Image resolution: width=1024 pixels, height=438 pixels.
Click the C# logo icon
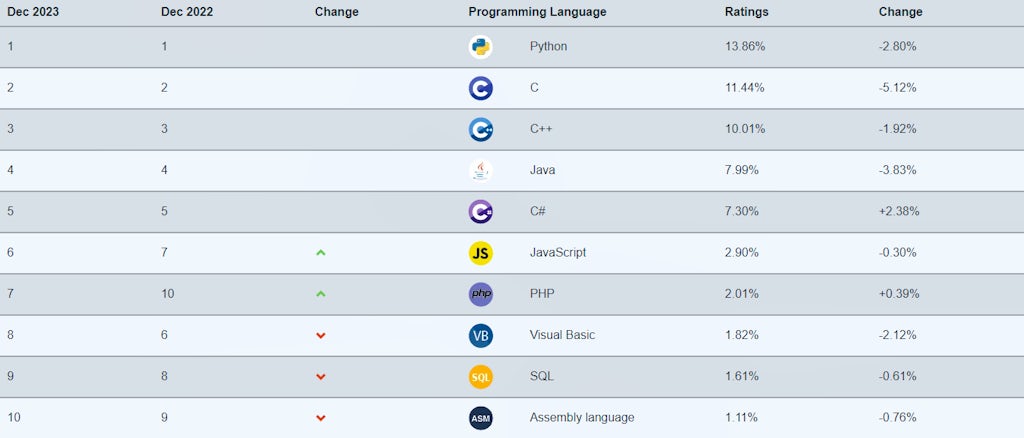pyautogui.click(x=481, y=212)
